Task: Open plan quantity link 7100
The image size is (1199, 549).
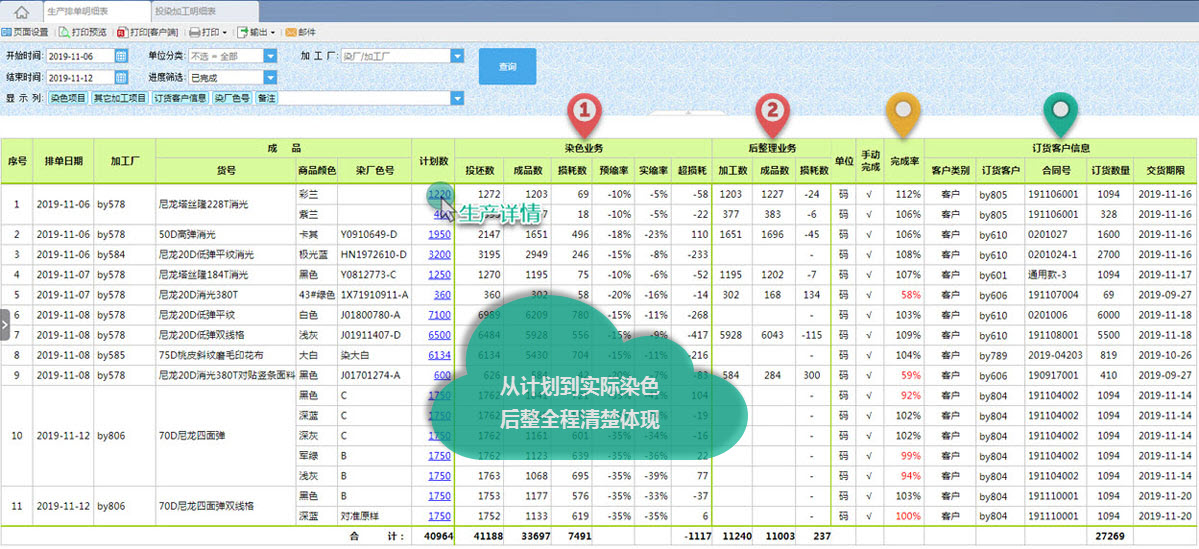Action: 439,314
